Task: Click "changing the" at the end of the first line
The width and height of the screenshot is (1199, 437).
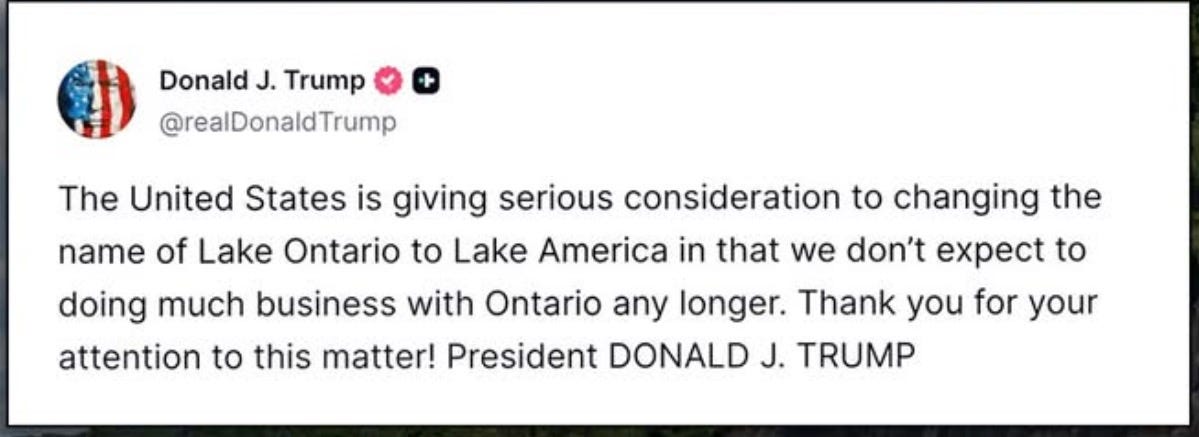Action: tap(997, 199)
